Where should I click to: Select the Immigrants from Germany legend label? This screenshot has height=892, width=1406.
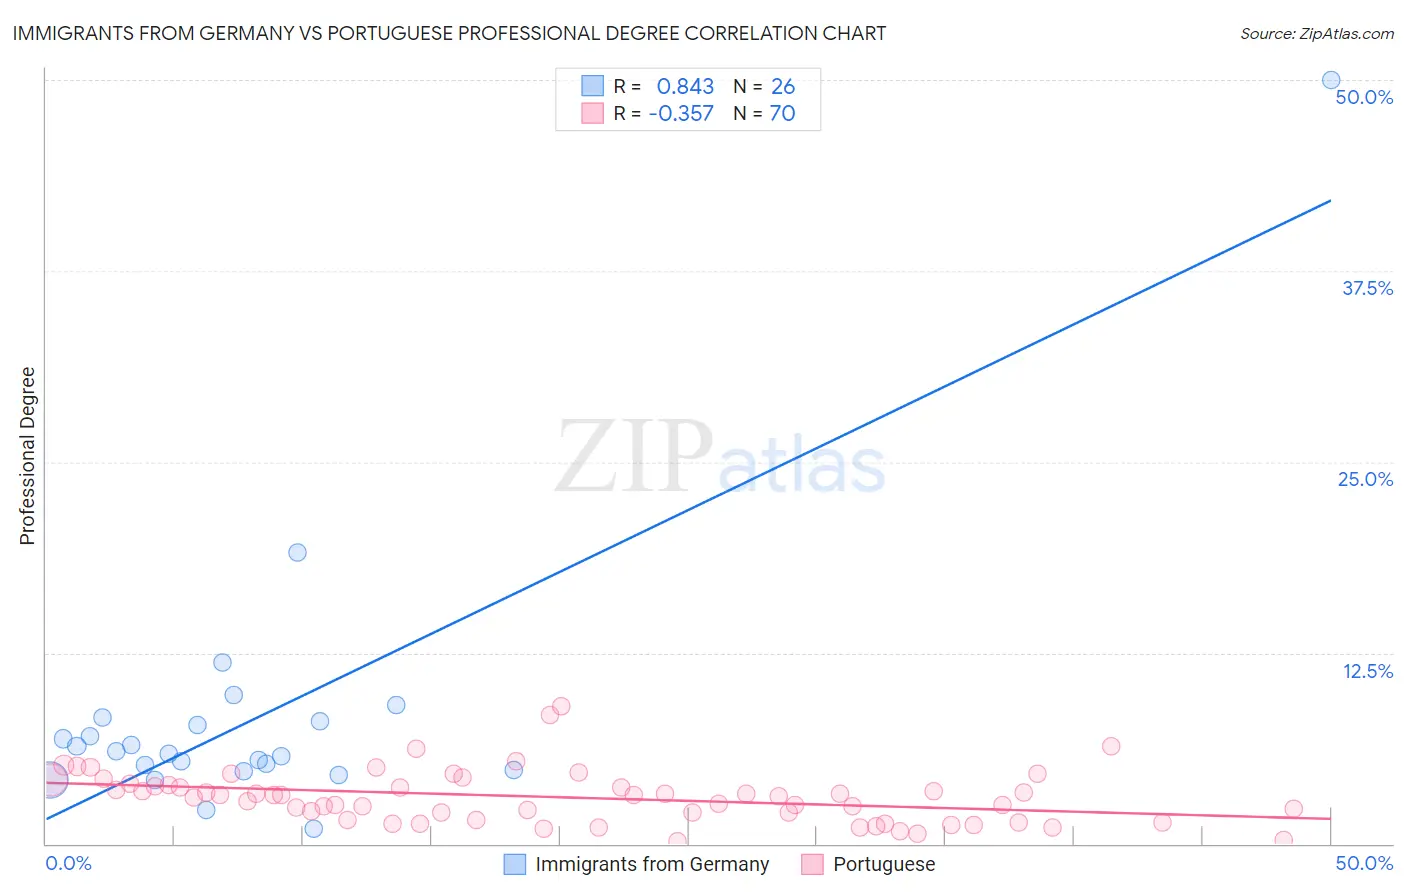(x=652, y=864)
